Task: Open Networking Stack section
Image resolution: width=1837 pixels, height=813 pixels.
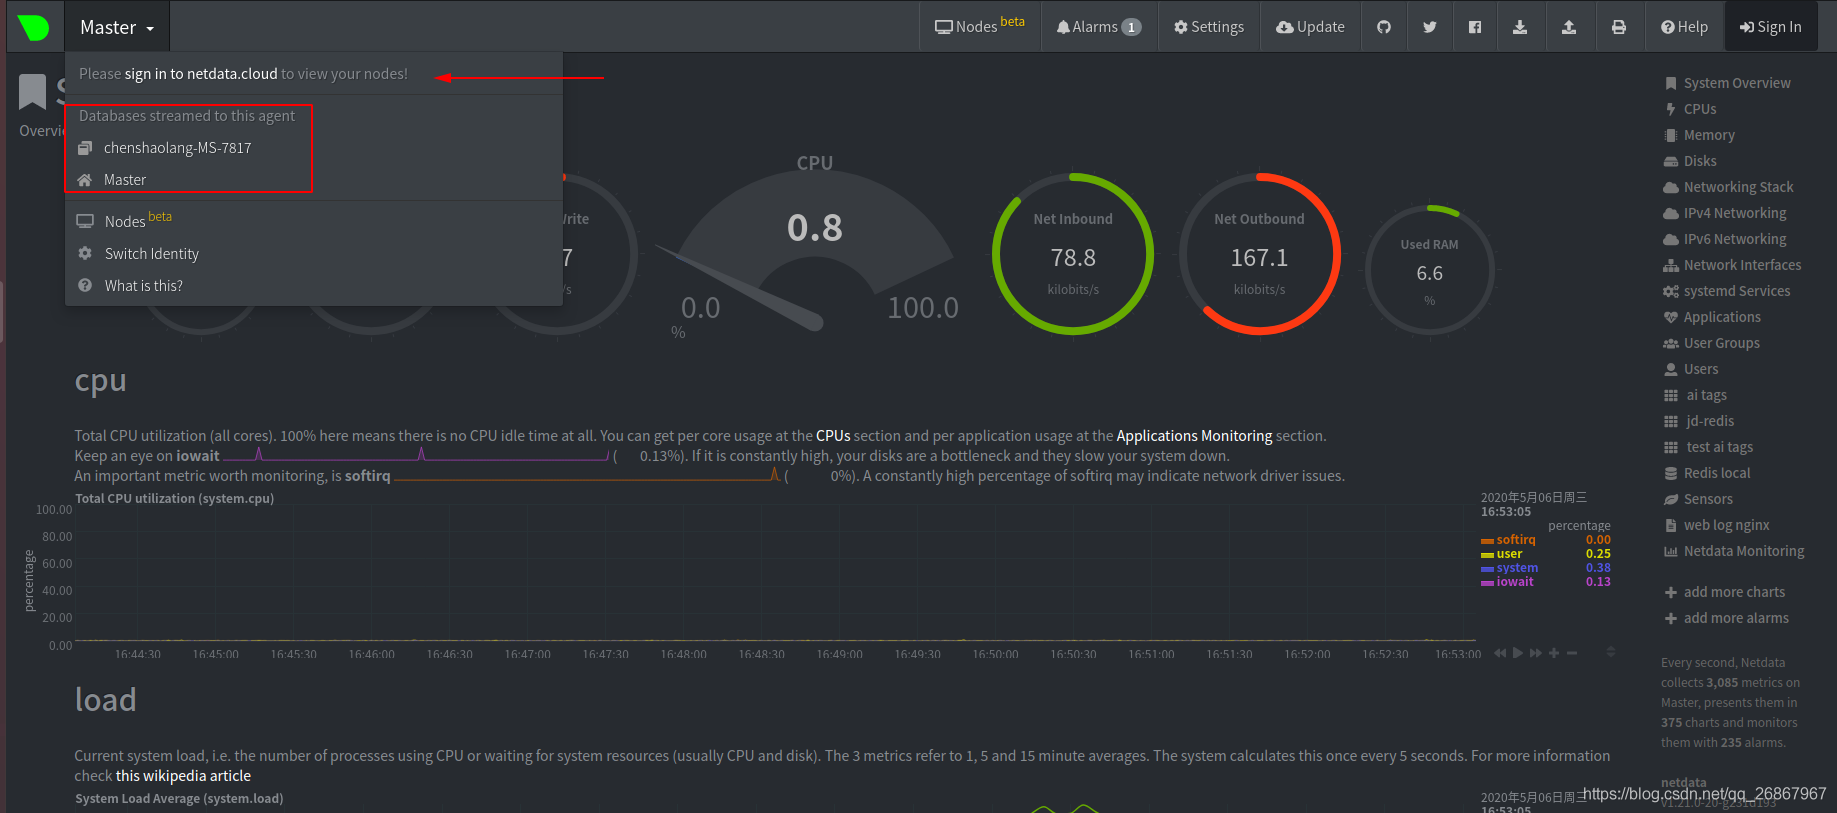Action: 1738,187
